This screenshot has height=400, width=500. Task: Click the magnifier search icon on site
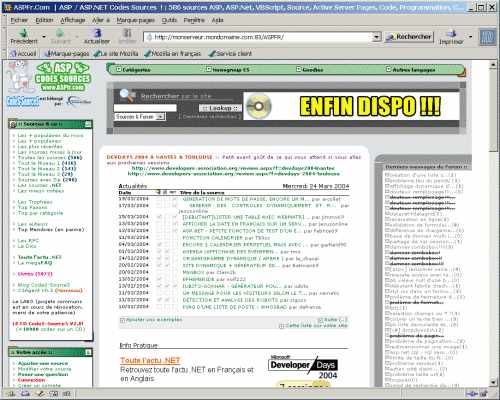point(127,96)
